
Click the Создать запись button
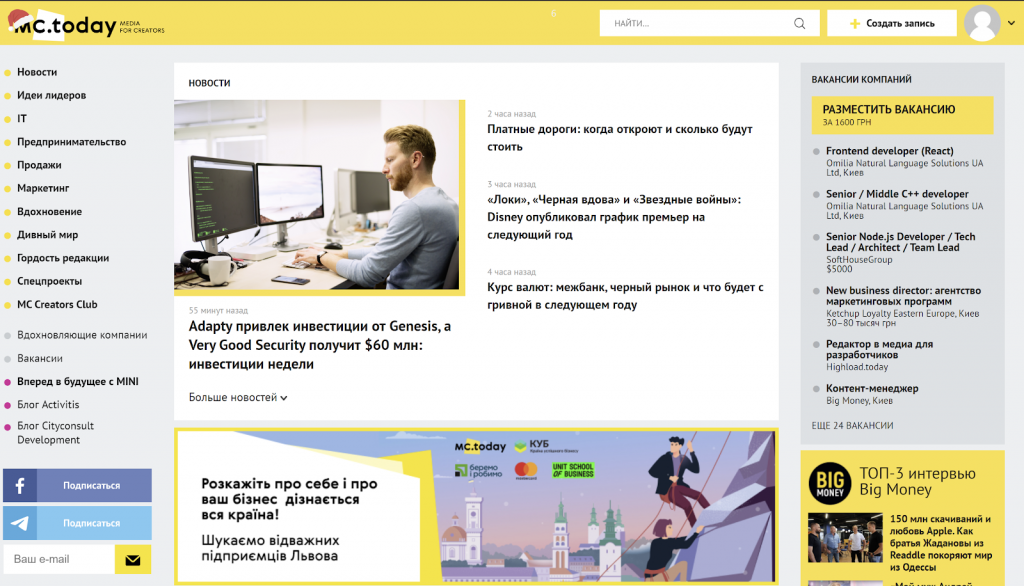pos(891,24)
